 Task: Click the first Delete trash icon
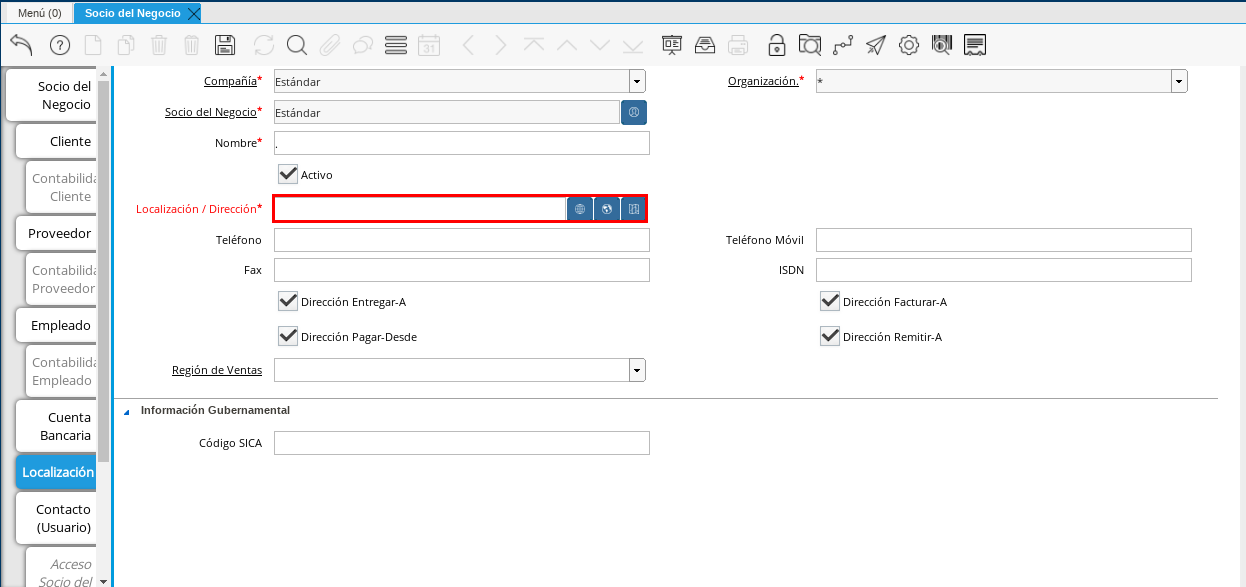tap(159, 45)
